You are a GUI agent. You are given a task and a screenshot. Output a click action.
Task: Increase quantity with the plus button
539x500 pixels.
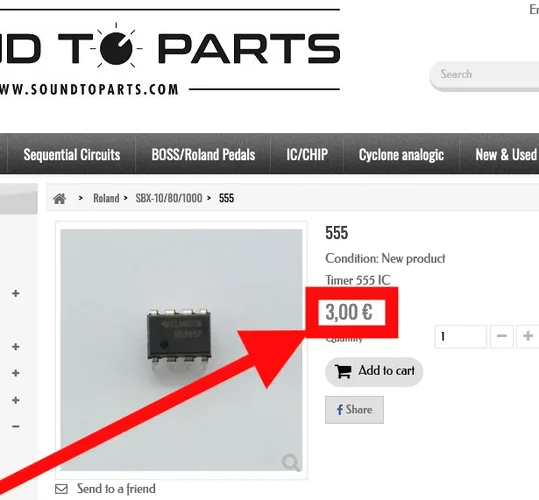pos(528,336)
